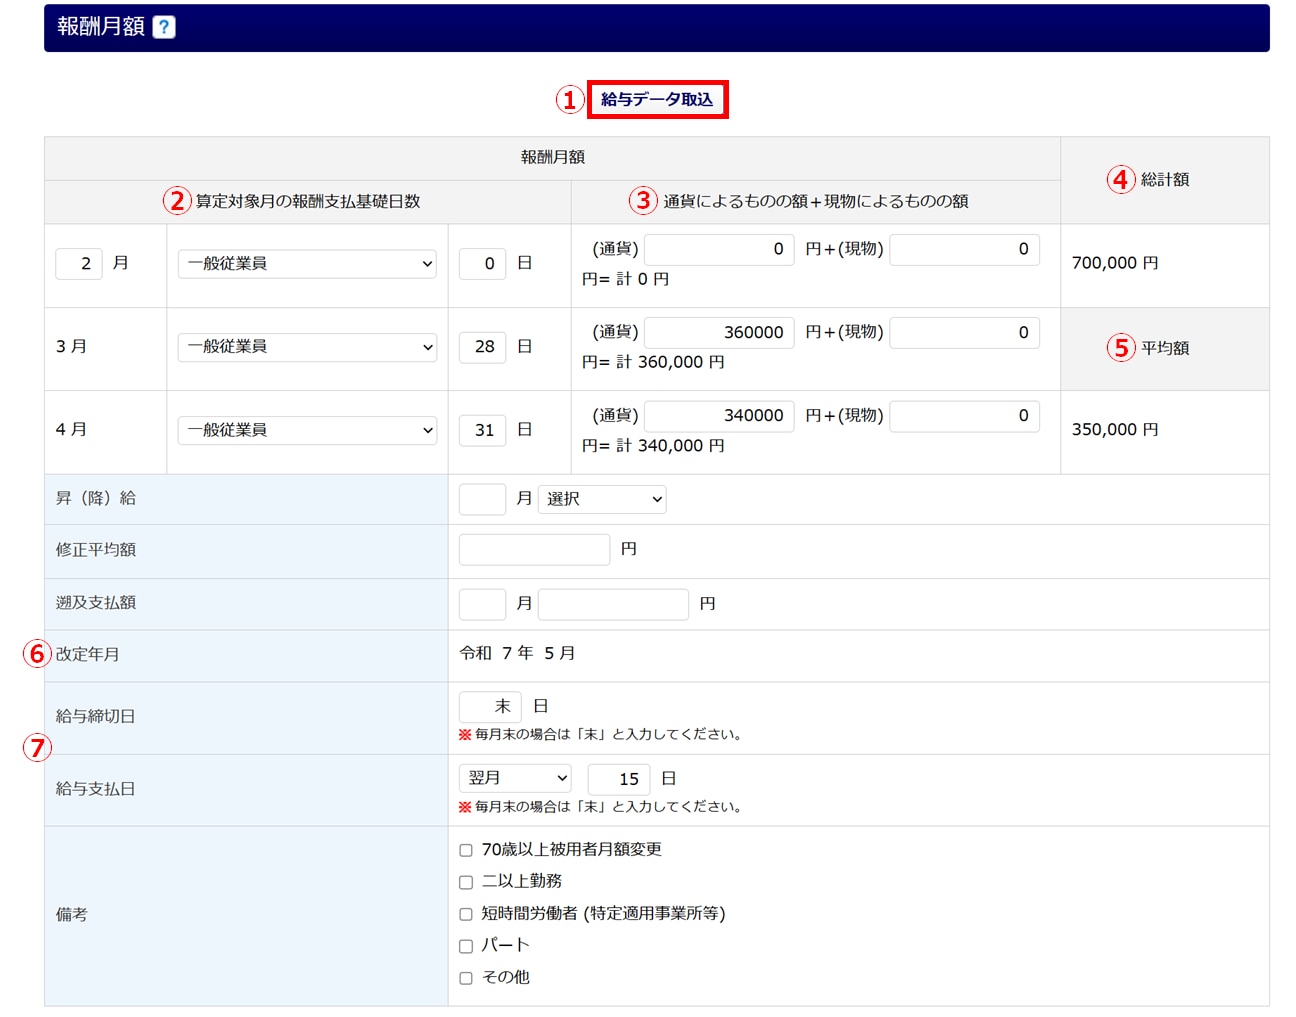
Task: Open the 翌月 dropdown for 給与支払日
Action: [515, 778]
